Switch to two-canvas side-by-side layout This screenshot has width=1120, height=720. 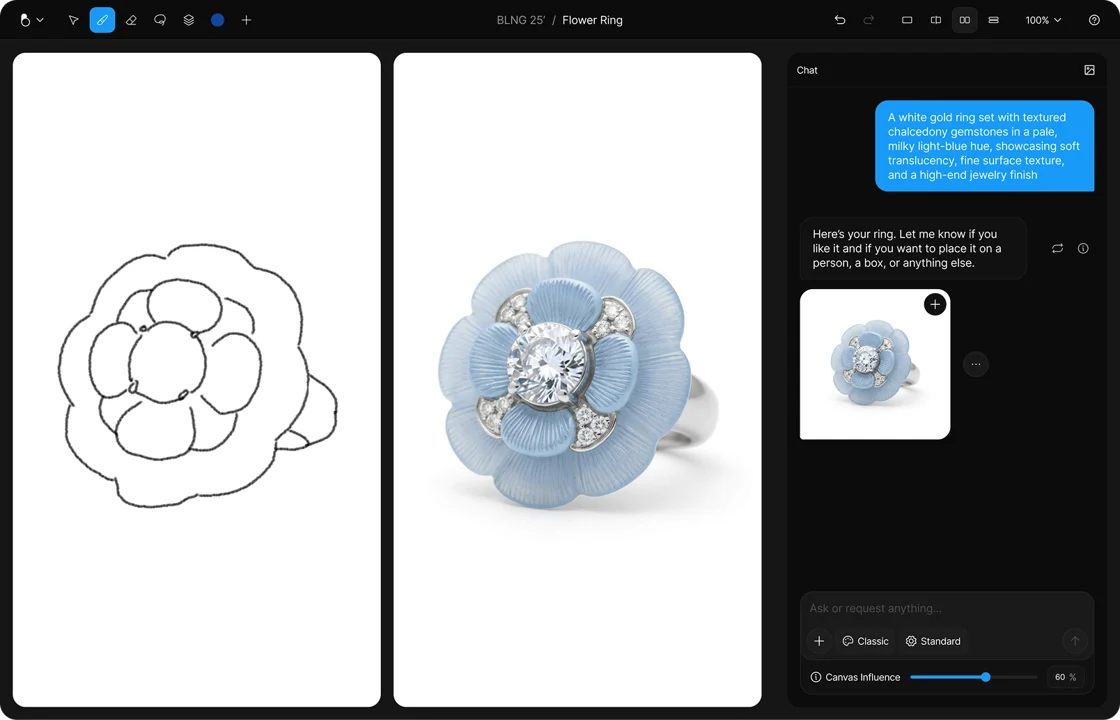(965, 20)
